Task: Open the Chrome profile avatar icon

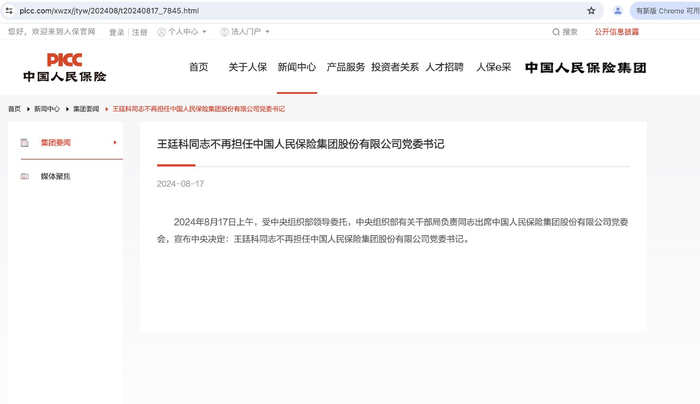Action: (x=618, y=11)
